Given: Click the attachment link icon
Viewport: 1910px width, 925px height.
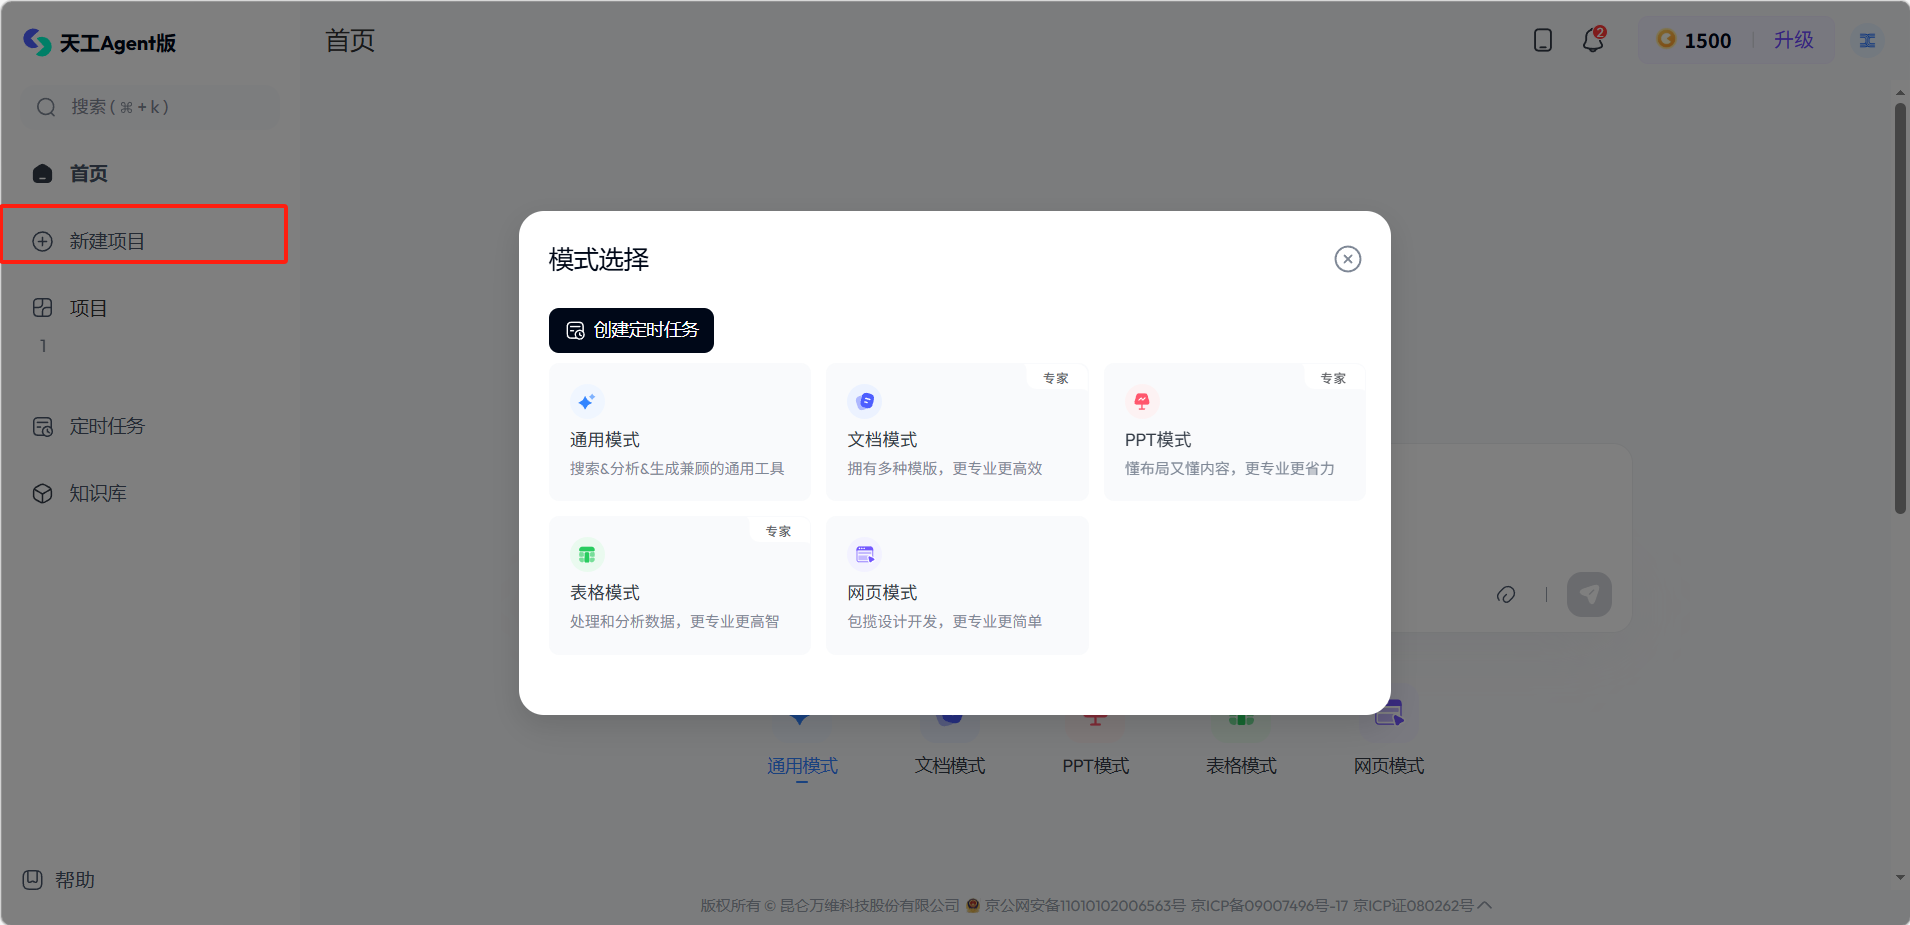Looking at the screenshot, I should click(x=1505, y=595).
